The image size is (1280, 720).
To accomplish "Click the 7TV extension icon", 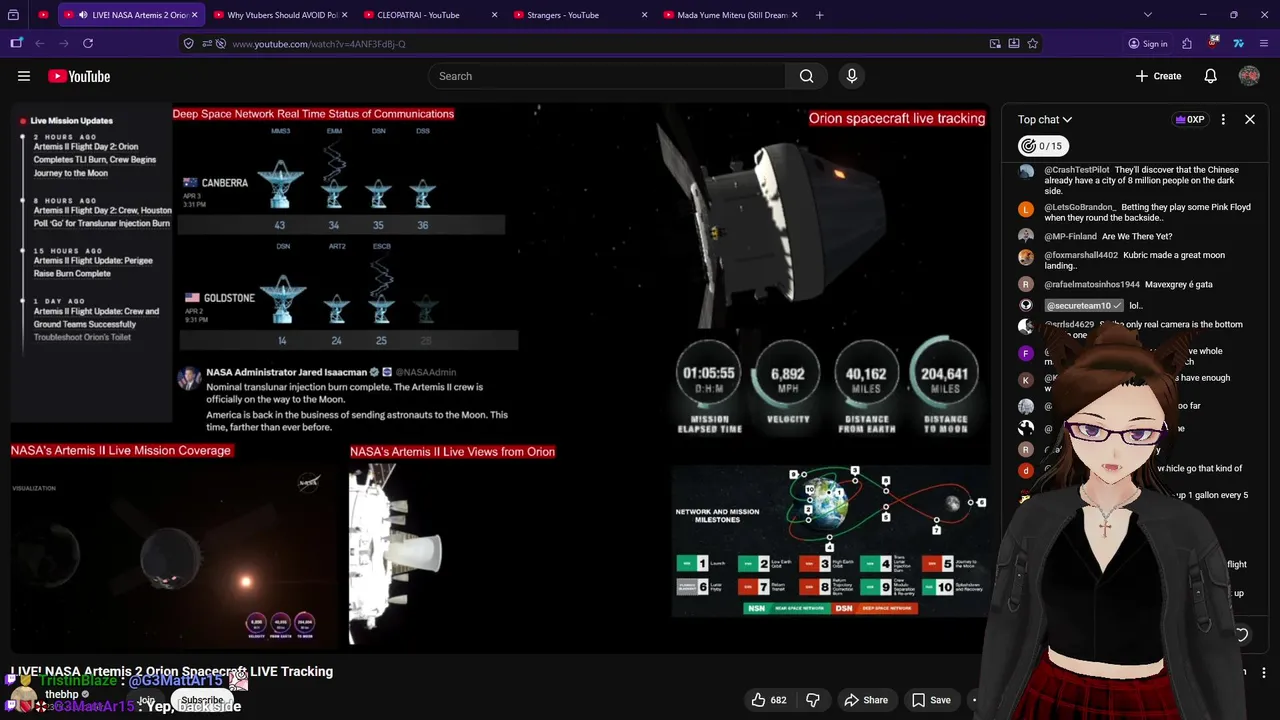I will pyautogui.click(x=1238, y=44).
